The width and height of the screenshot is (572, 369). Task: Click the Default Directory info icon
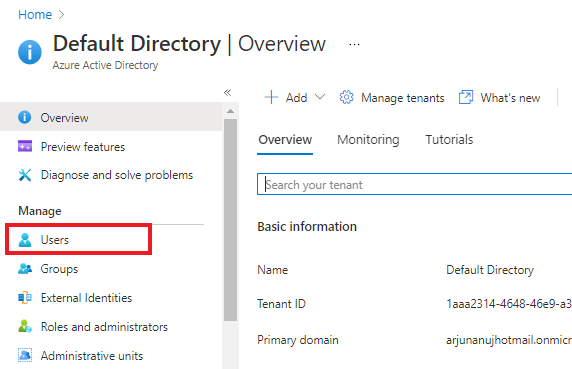point(30,52)
